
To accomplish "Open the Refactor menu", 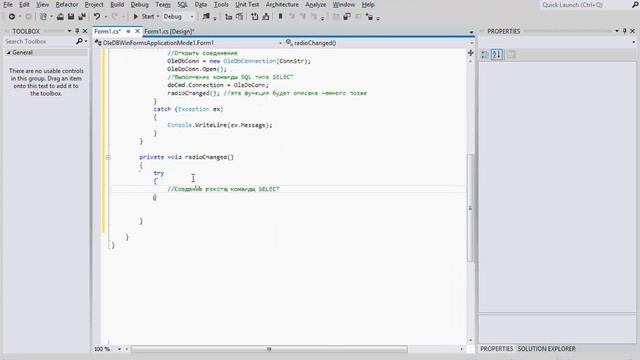I will (67, 4).
